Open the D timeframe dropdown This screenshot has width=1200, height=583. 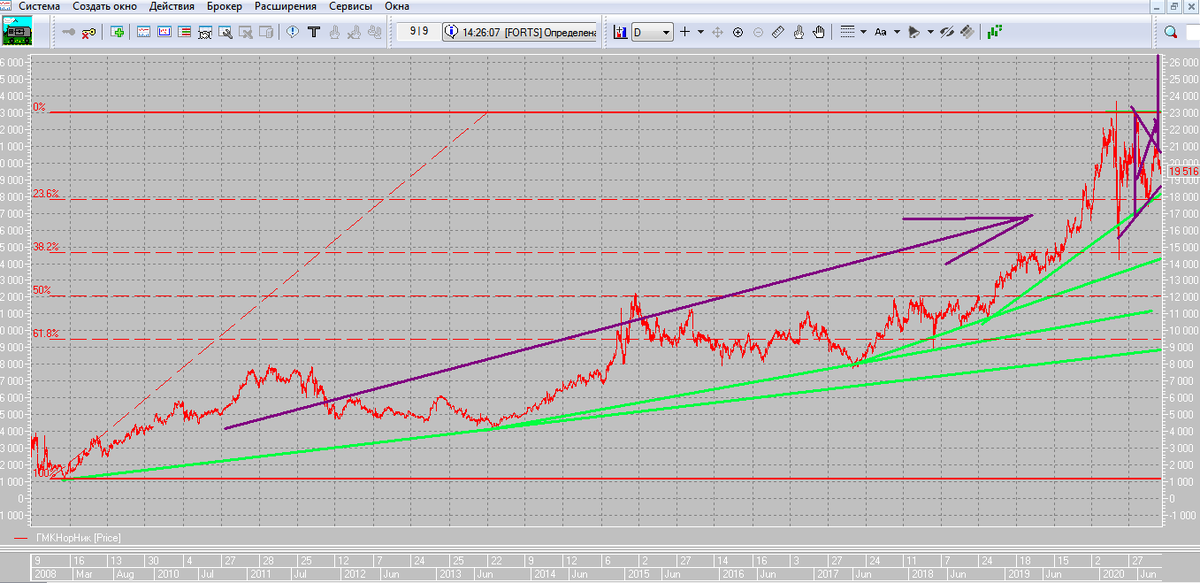(652, 32)
